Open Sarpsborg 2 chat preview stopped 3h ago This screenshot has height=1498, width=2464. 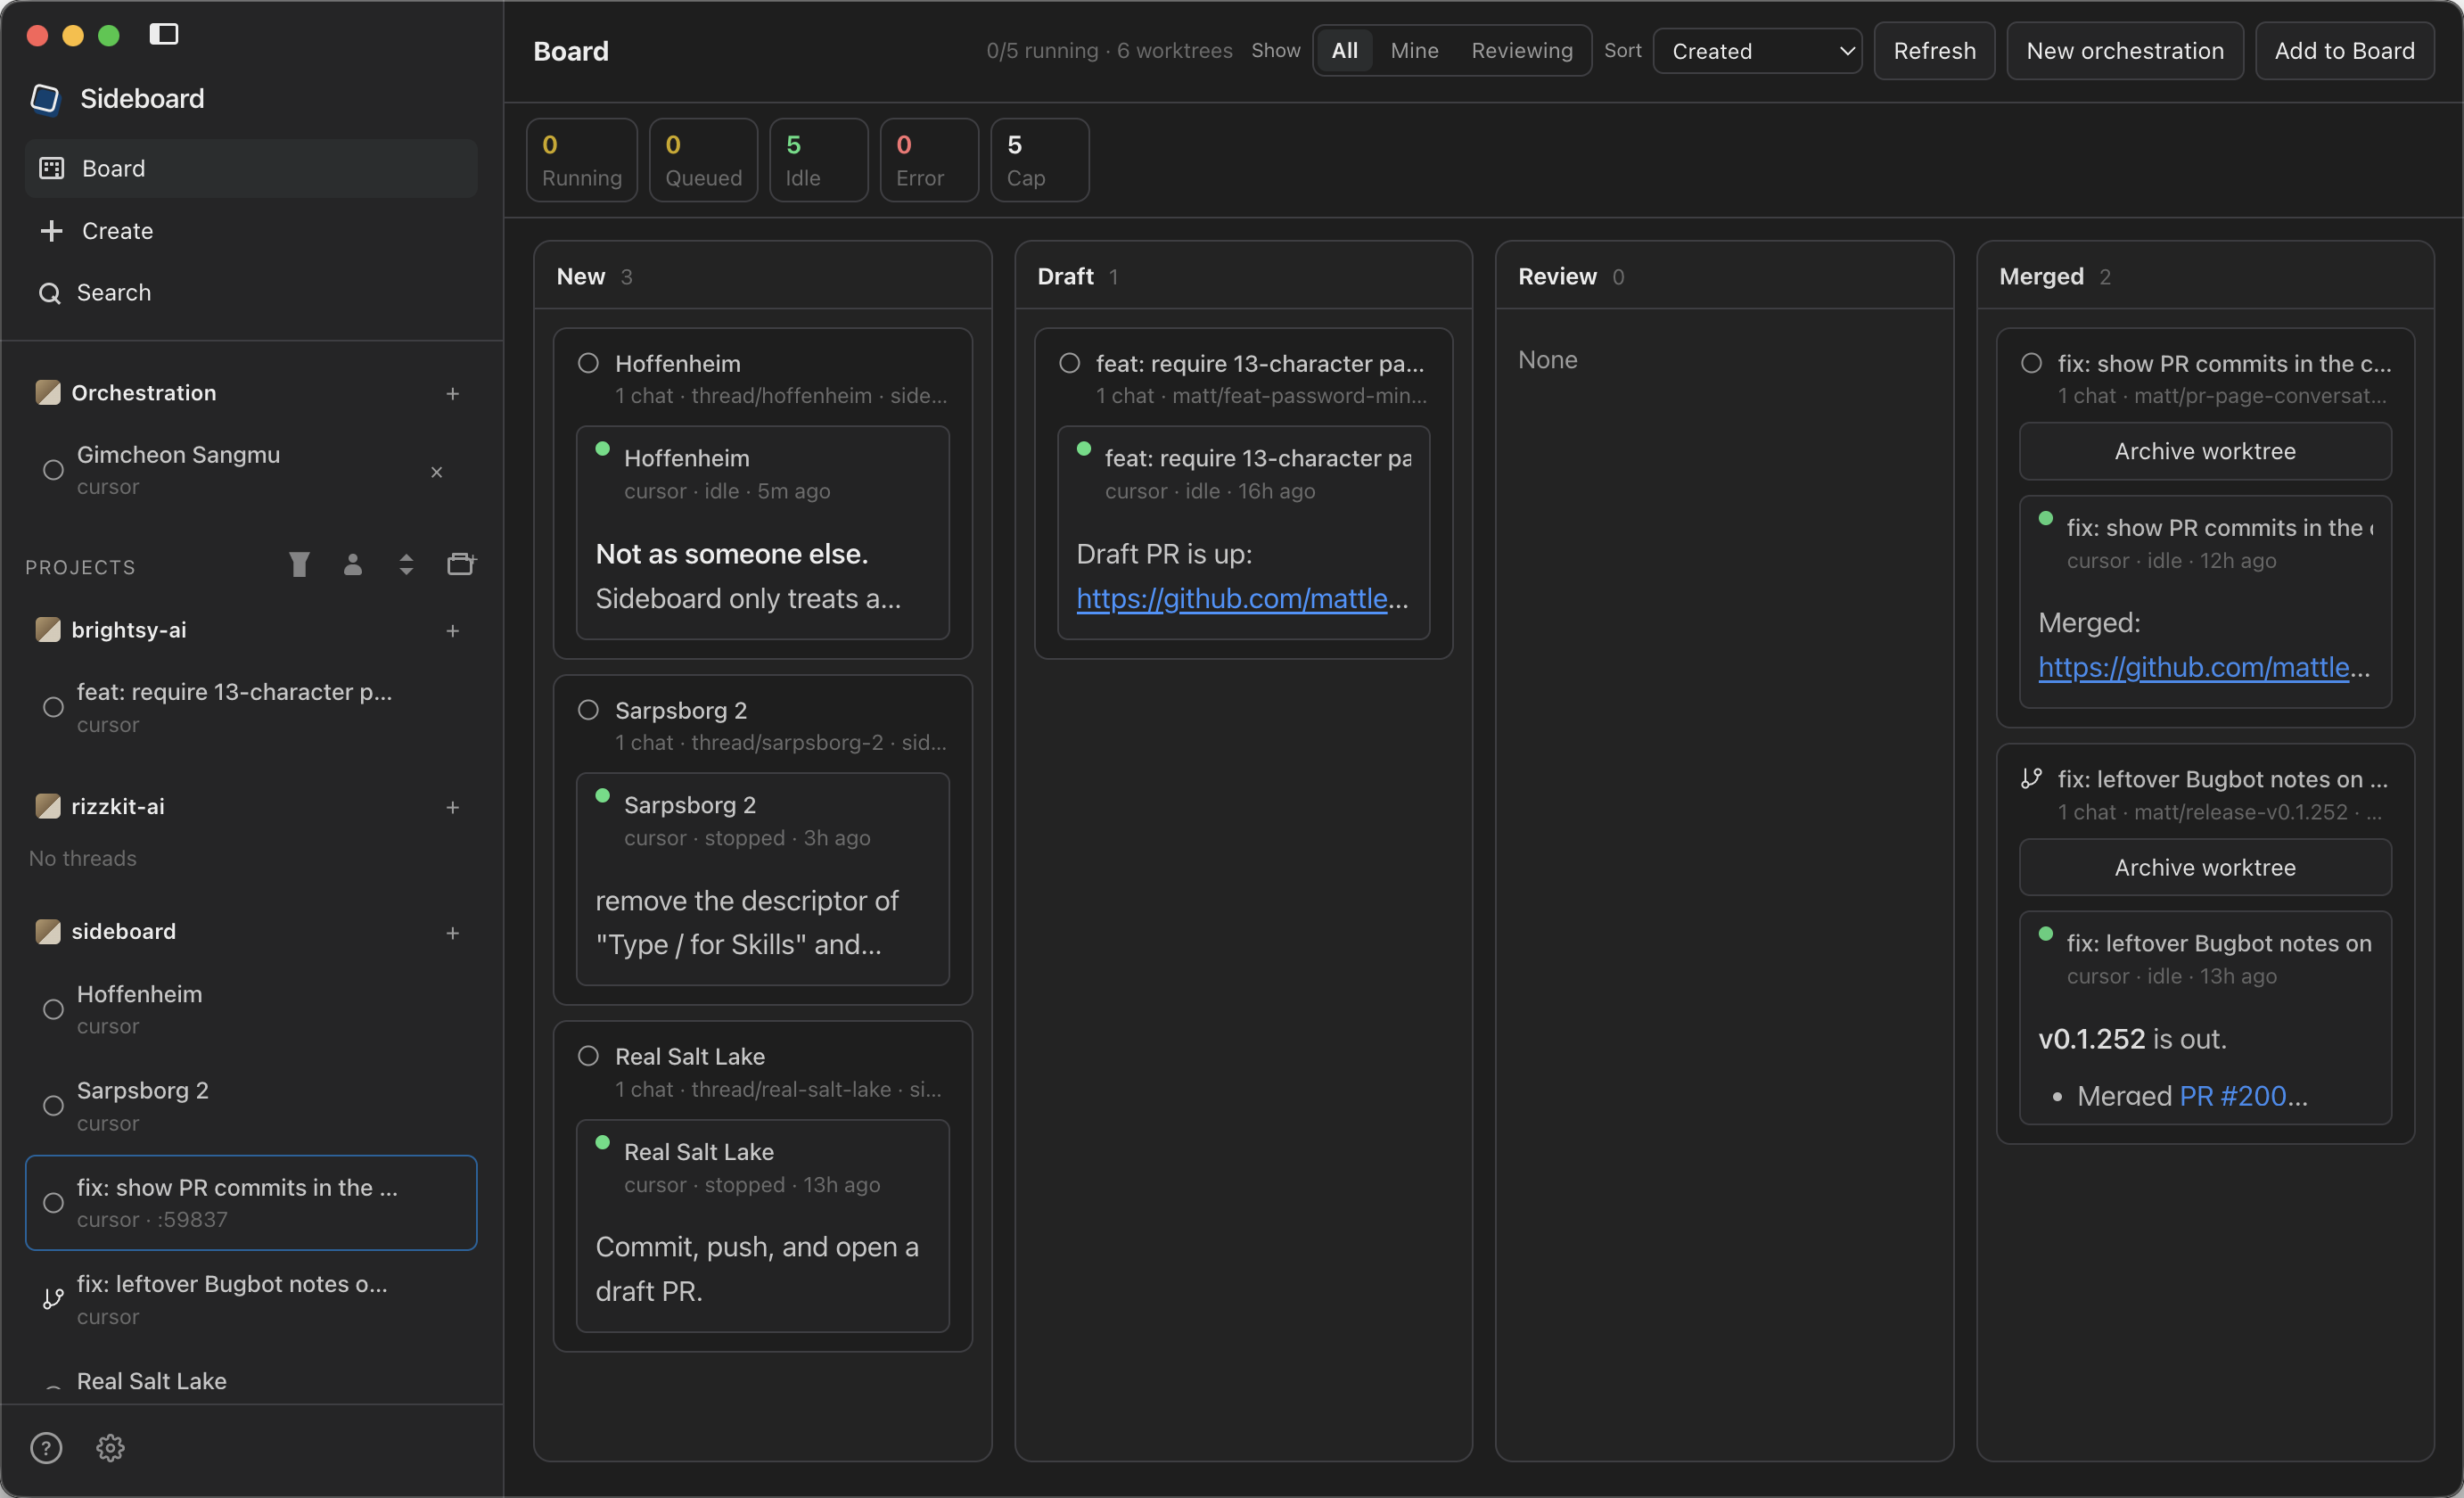tap(763, 879)
